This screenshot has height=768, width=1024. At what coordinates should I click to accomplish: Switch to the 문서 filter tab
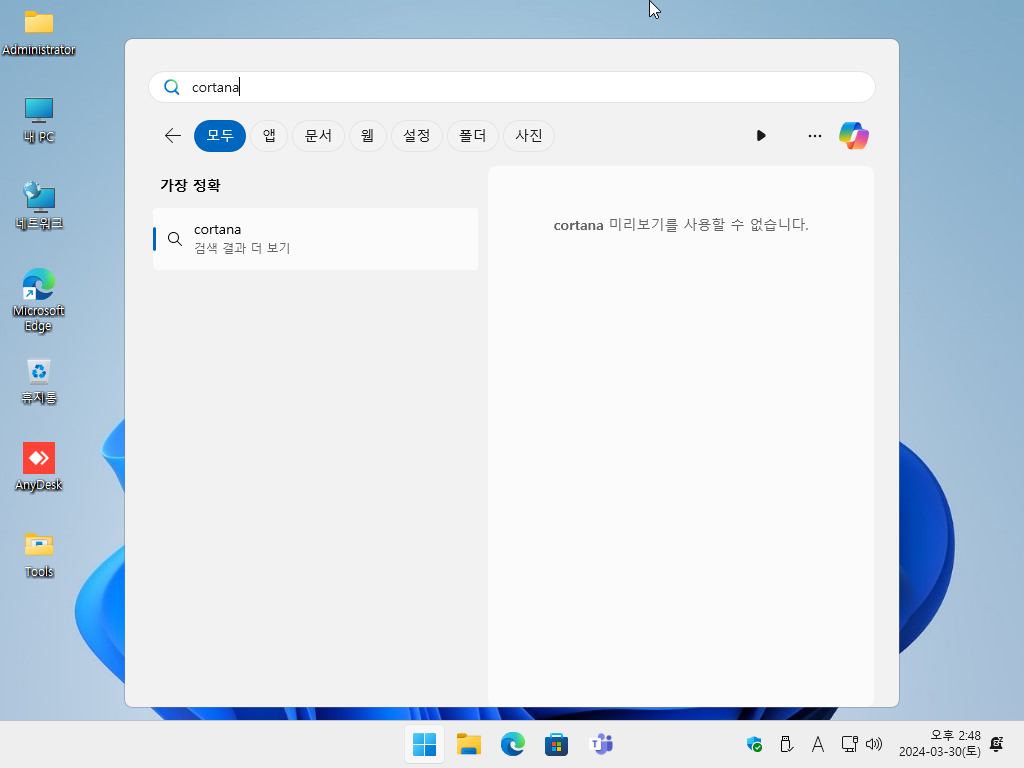tap(319, 136)
